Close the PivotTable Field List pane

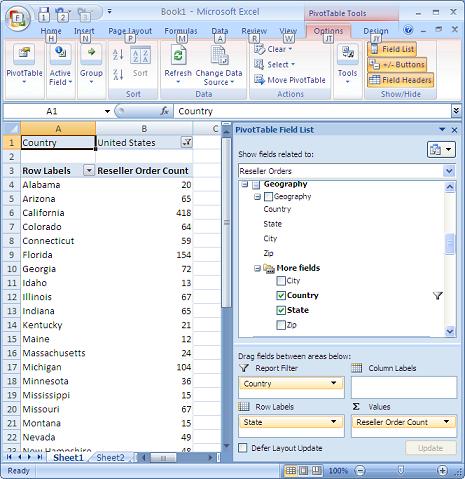[x=454, y=130]
